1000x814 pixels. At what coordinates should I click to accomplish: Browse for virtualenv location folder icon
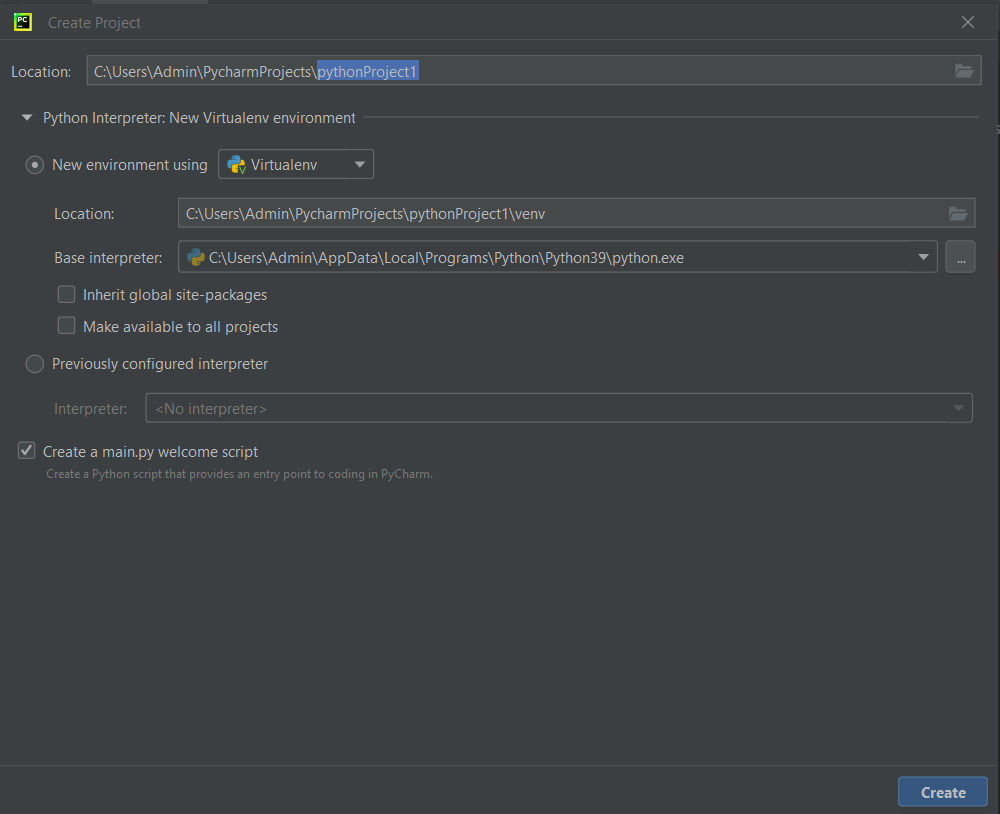[x=958, y=214]
